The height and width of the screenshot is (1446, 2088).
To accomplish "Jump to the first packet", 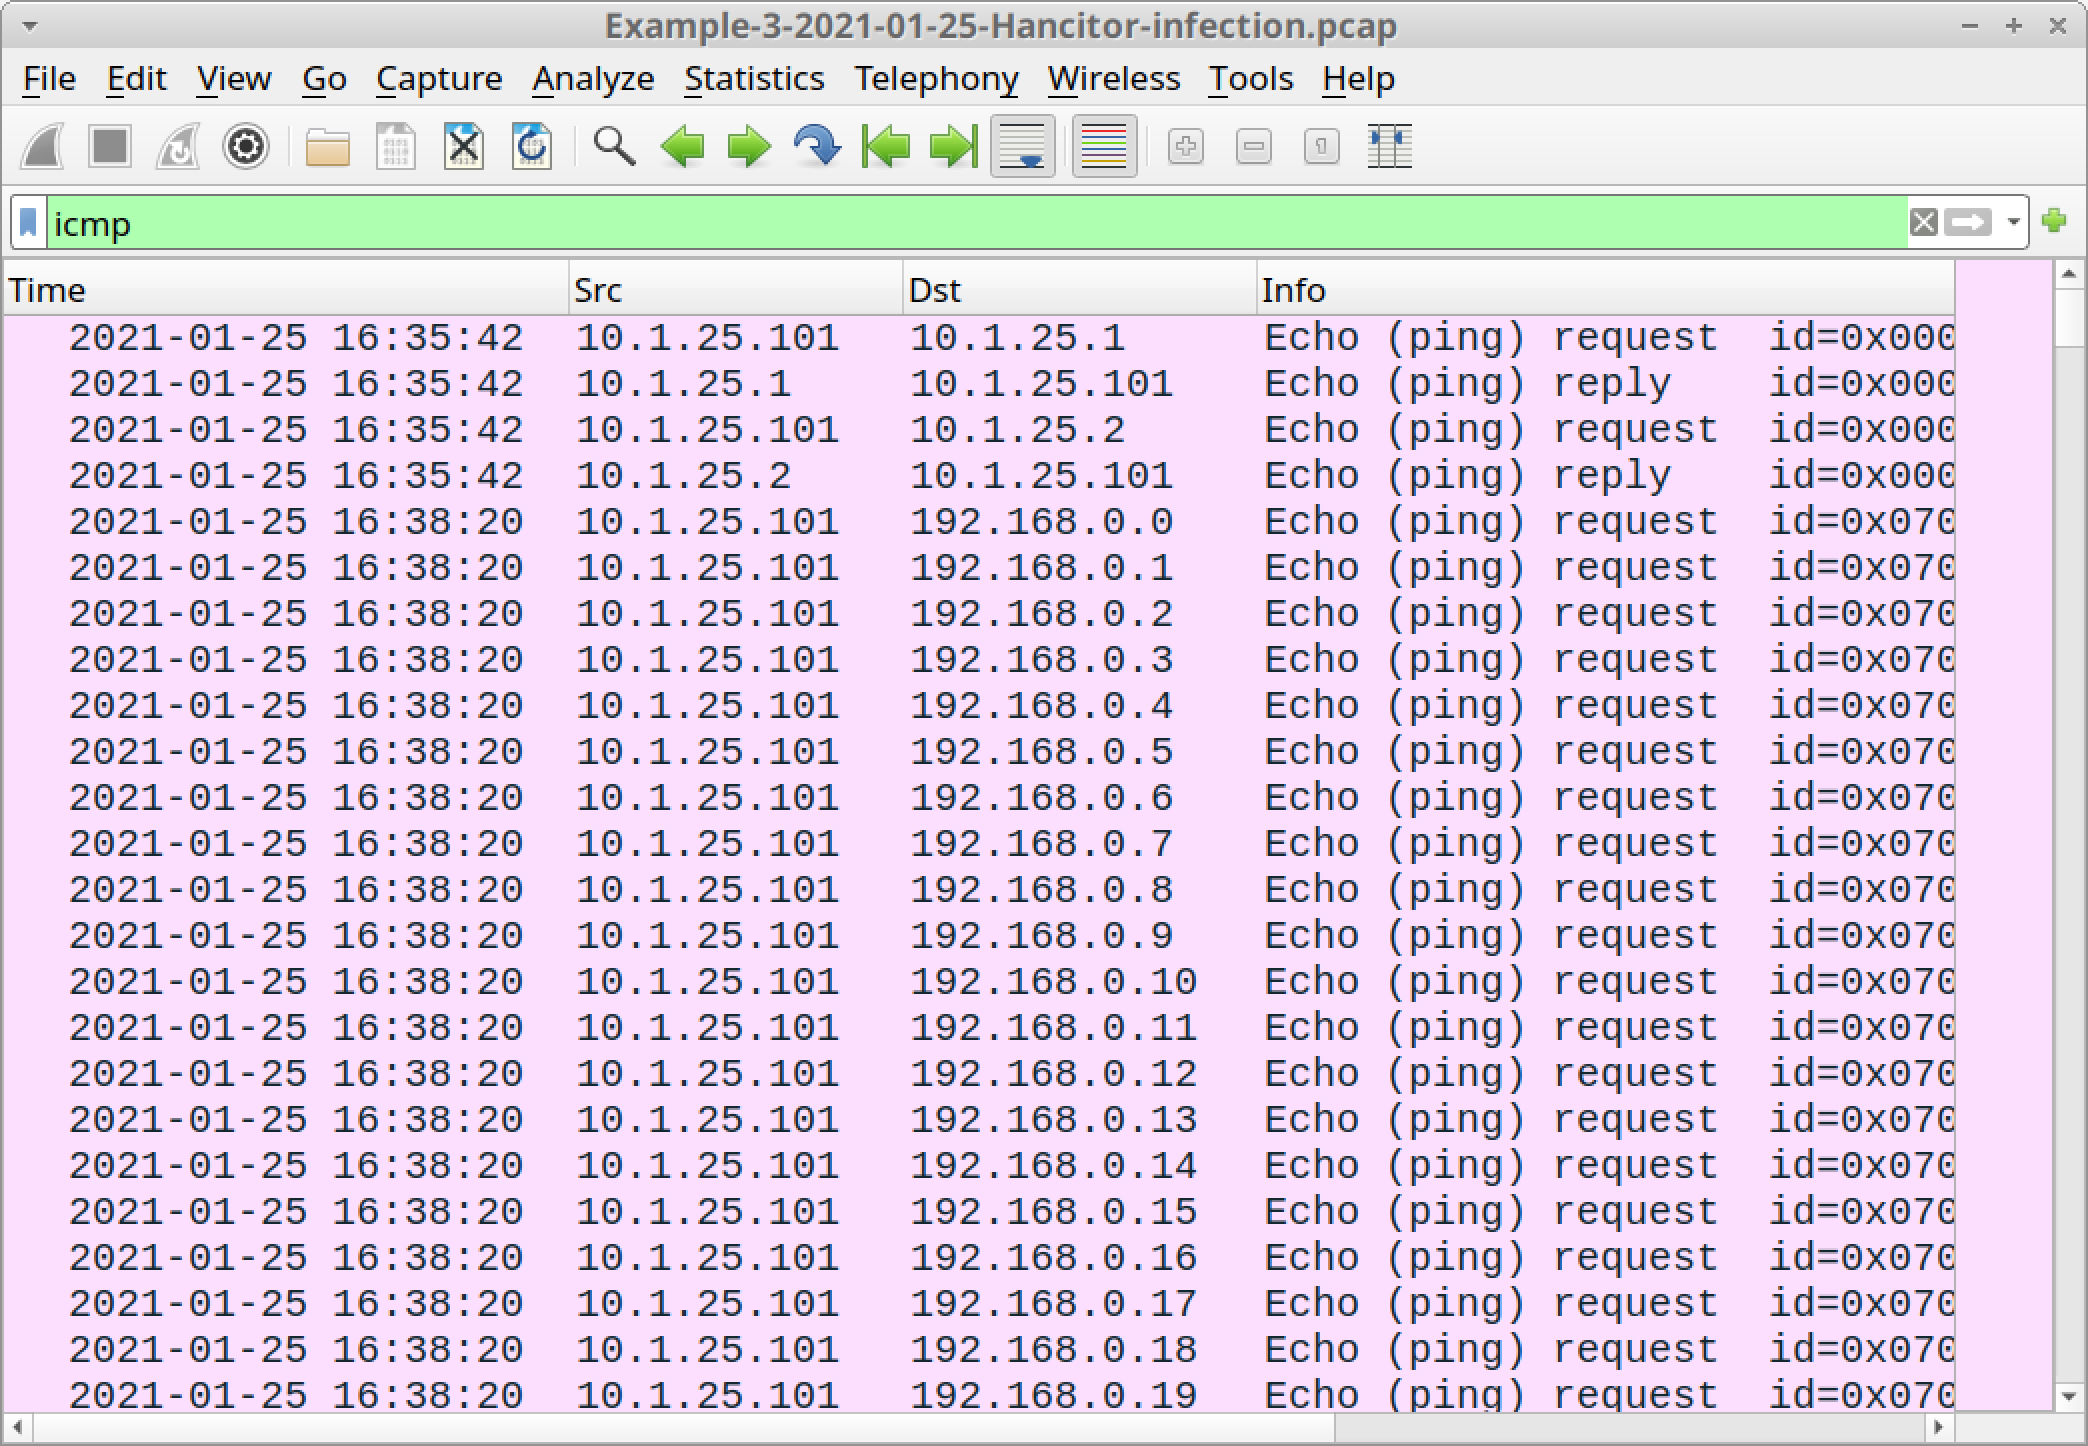I will 885,147.
